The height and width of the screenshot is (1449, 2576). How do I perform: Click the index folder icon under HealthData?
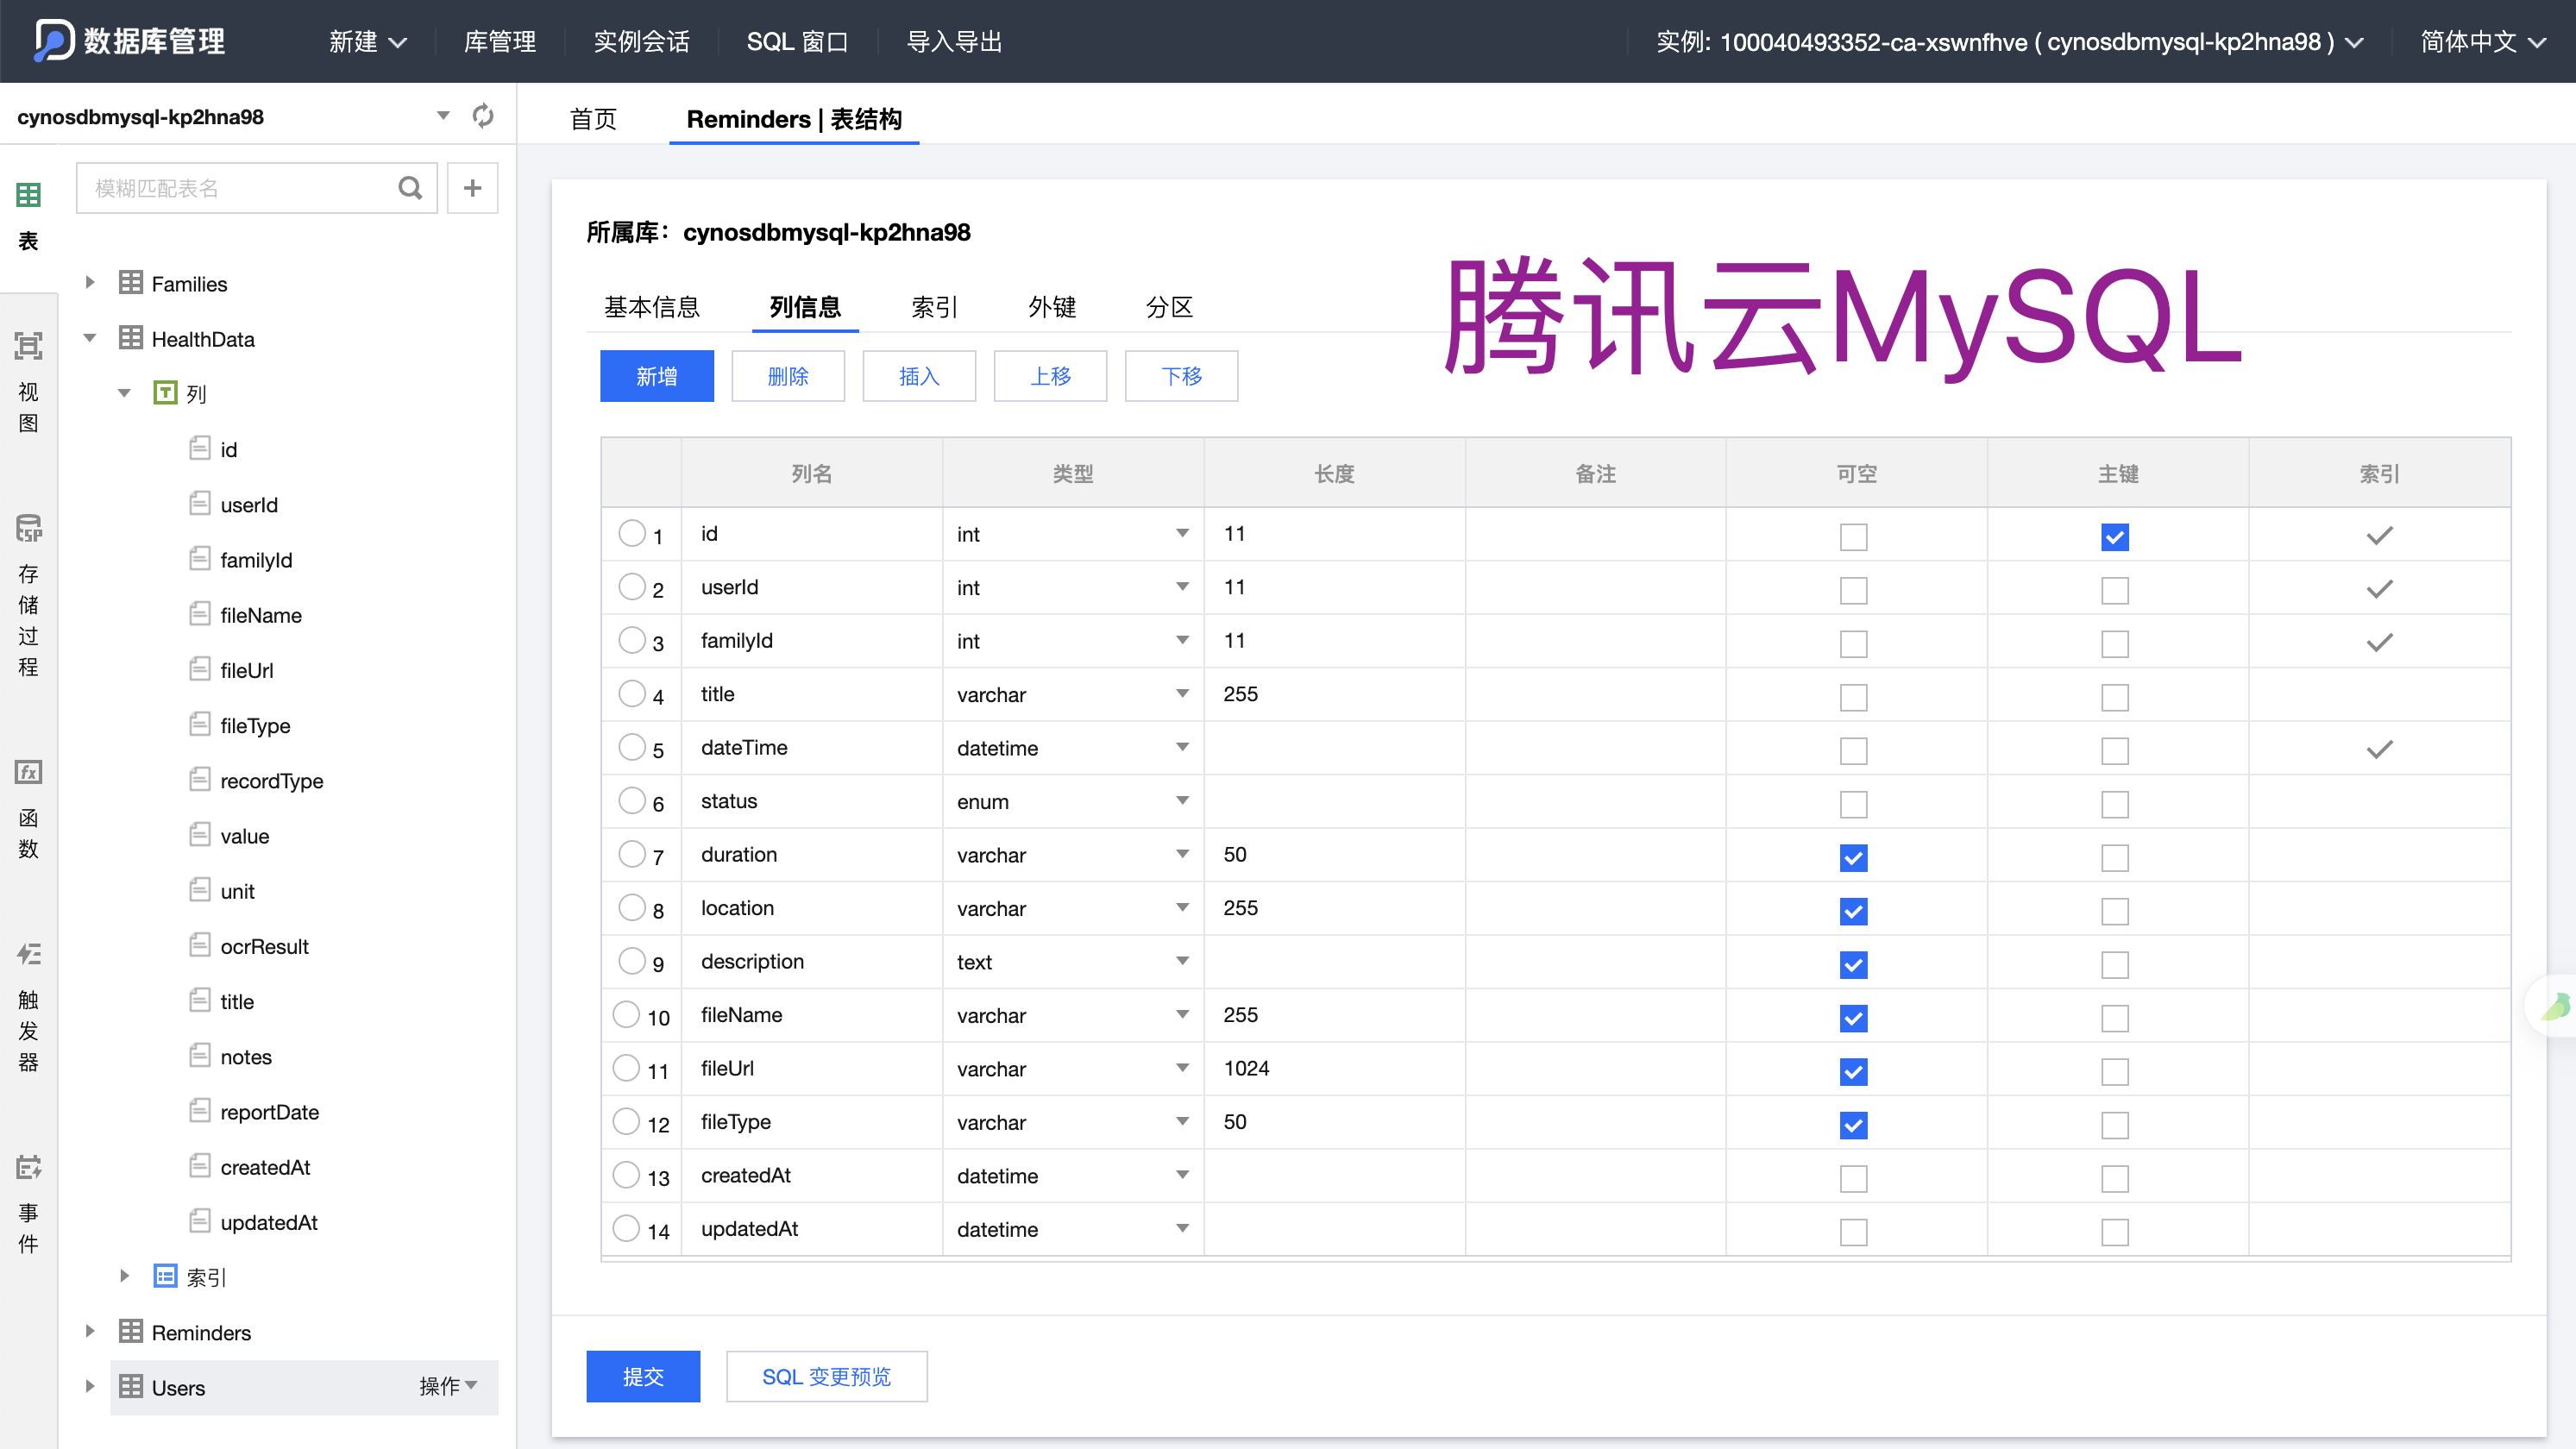pos(165,1277)
